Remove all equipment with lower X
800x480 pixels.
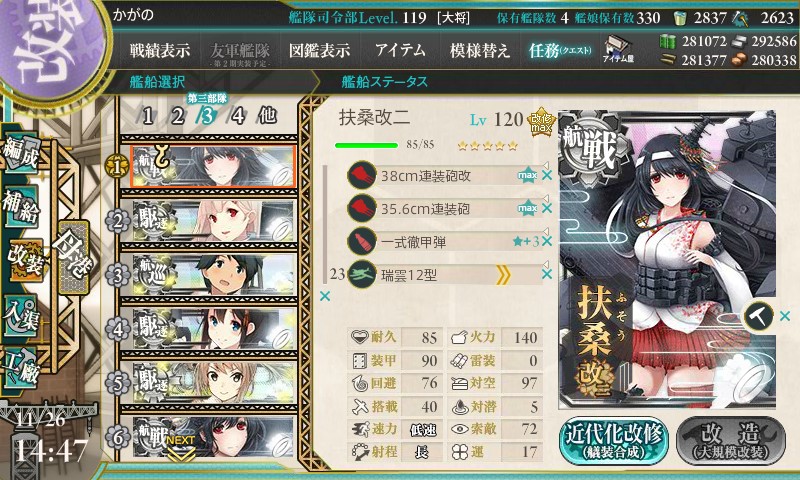324,296
